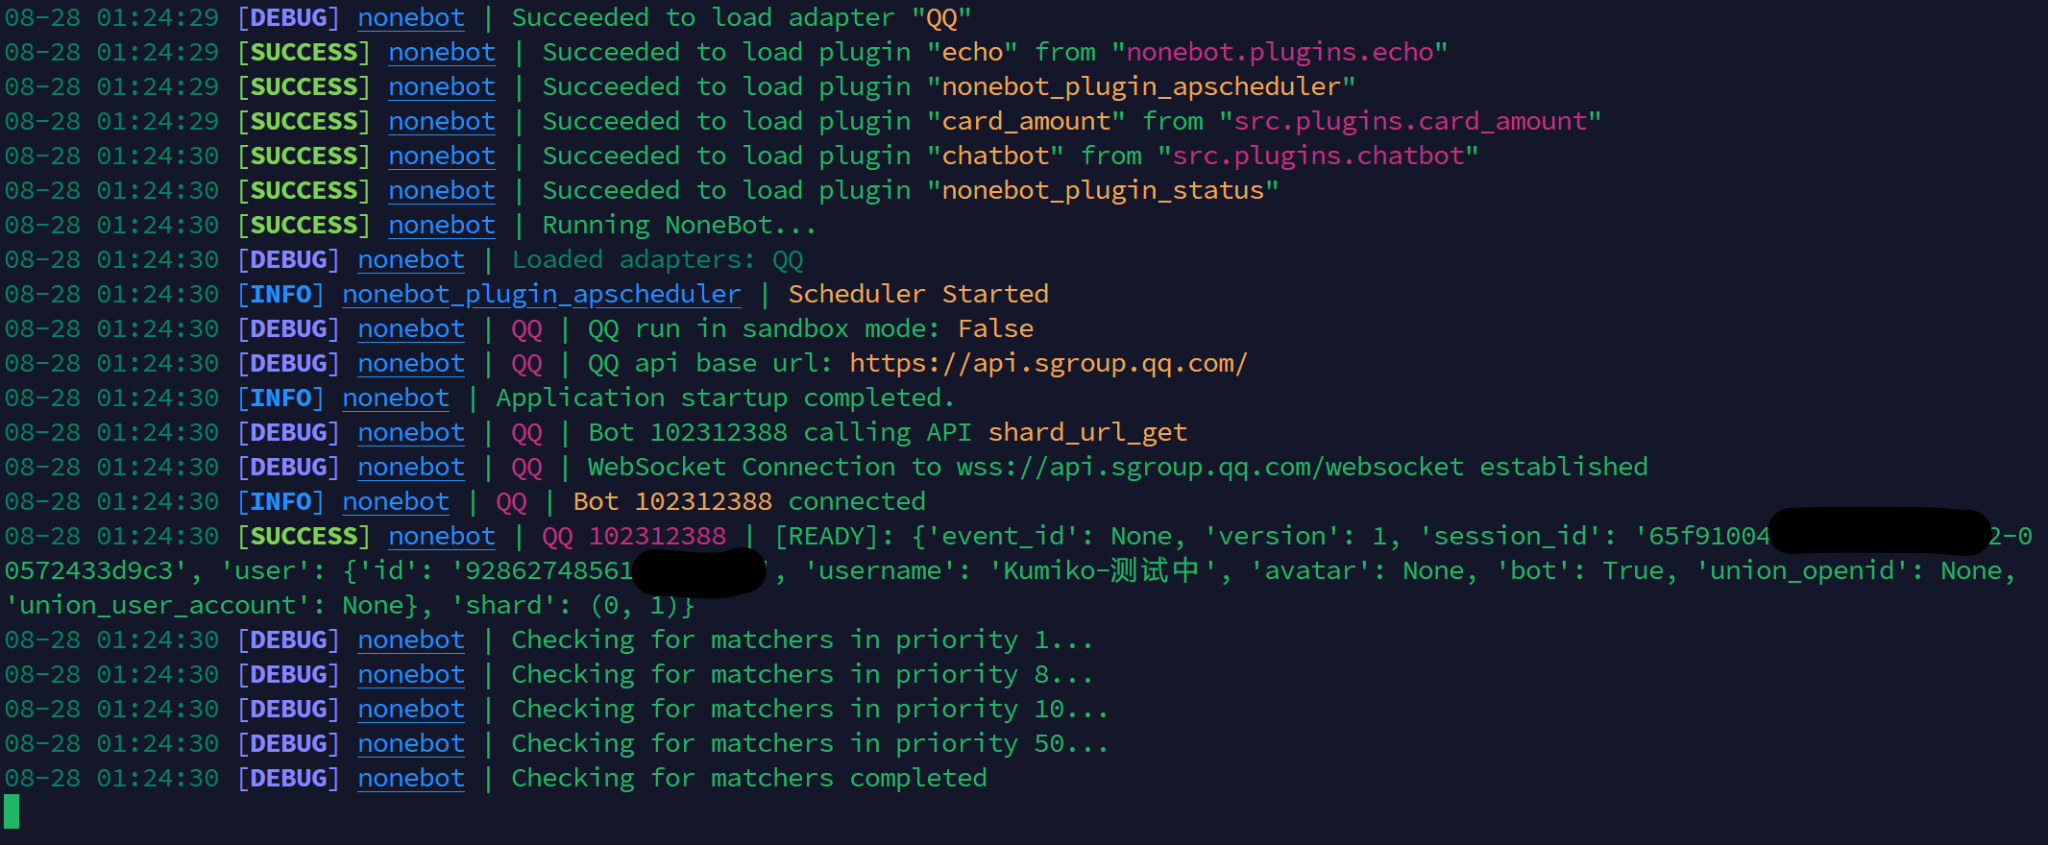Click nonebot link on the [READY] line
Image resolution: width=2048 pixels, height=845 pixels.
(x=441, y=537)
